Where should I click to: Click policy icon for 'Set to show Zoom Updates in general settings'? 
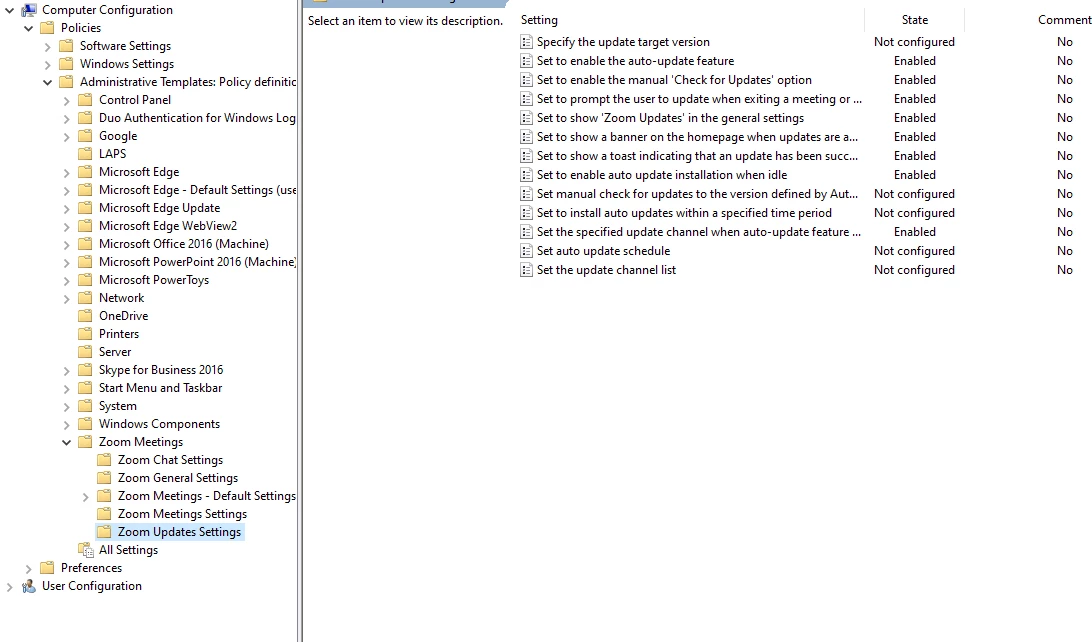pyautogui.click(x=526, y=118)
